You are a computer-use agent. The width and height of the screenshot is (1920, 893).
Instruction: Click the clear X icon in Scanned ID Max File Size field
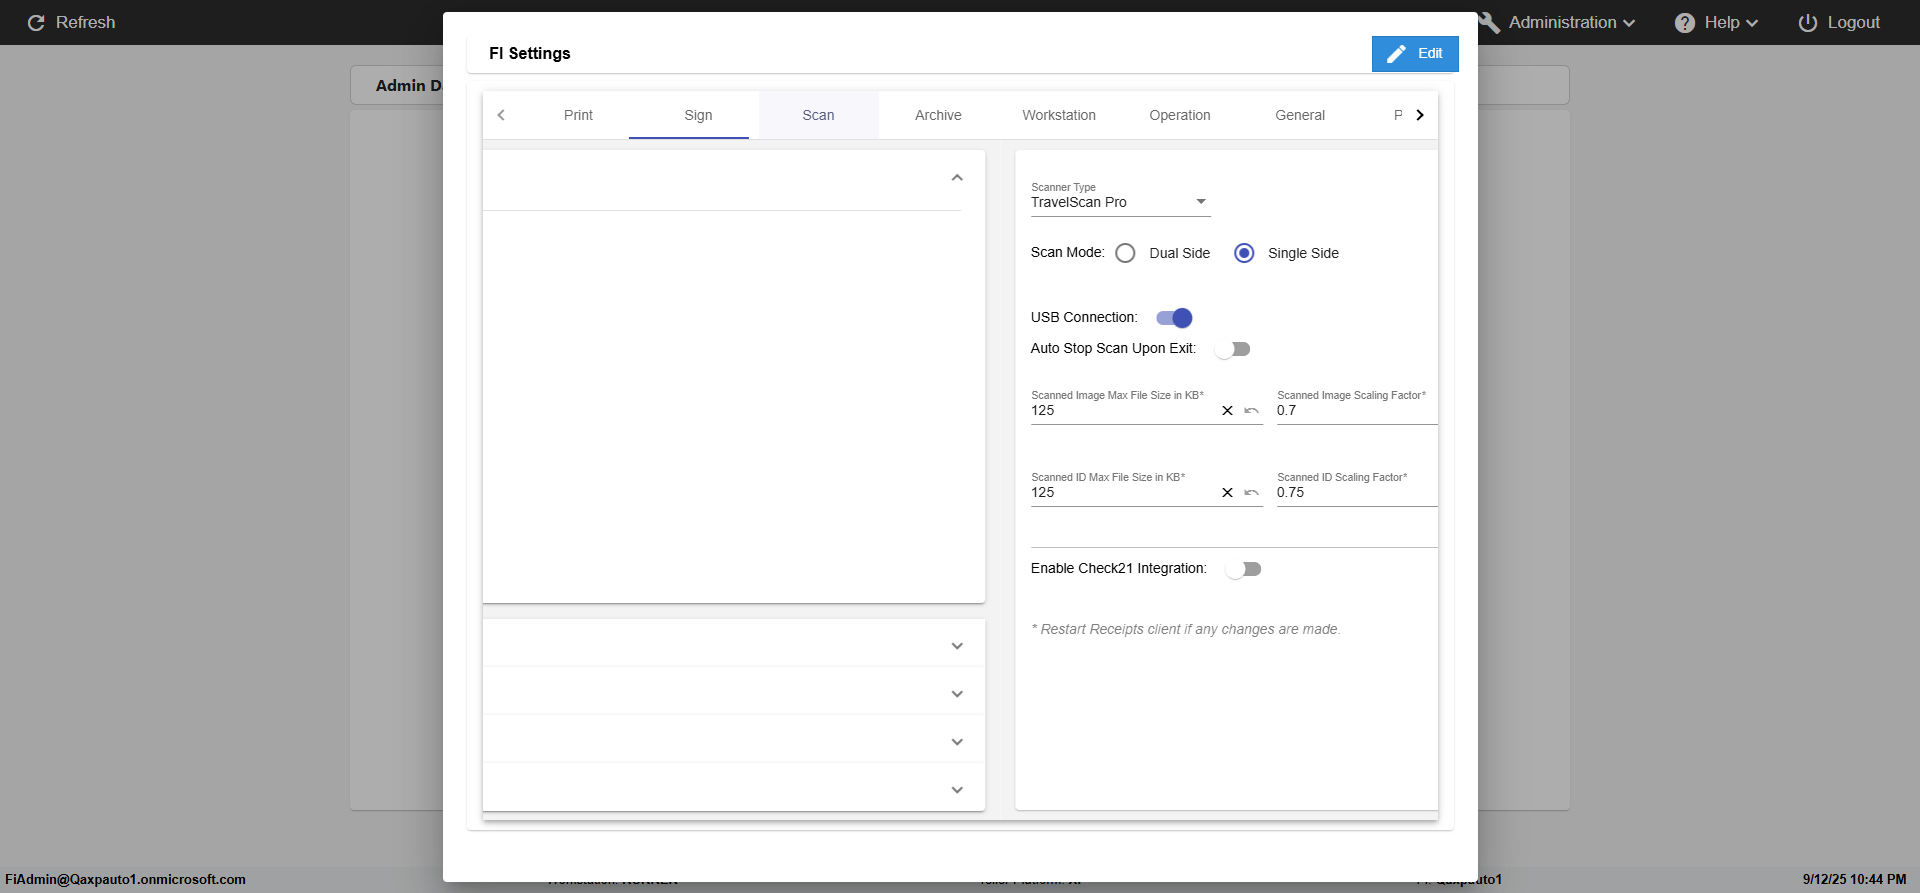(x=1227, y=493)
